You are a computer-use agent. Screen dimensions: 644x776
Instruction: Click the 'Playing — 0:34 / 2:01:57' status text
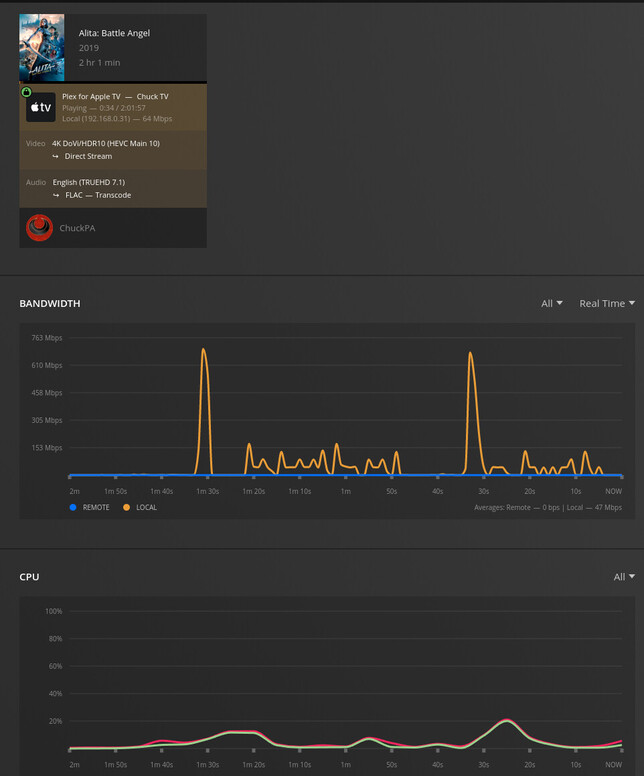click(x=104, y=108)
